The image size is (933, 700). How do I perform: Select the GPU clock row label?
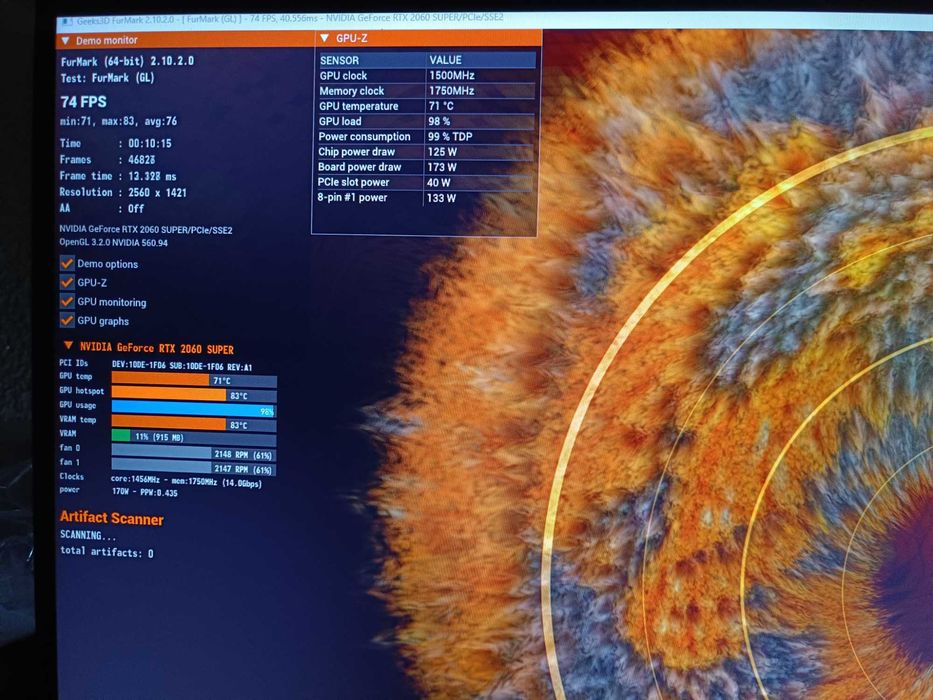click(343, 76)
